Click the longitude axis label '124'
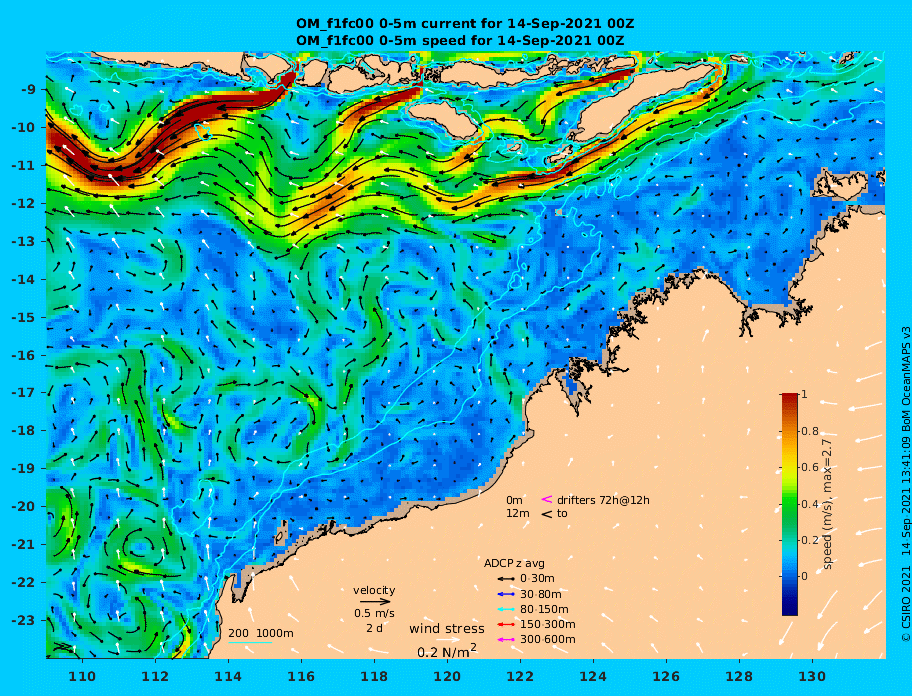Viewport: 912px width, 696px height. [593, 676]
